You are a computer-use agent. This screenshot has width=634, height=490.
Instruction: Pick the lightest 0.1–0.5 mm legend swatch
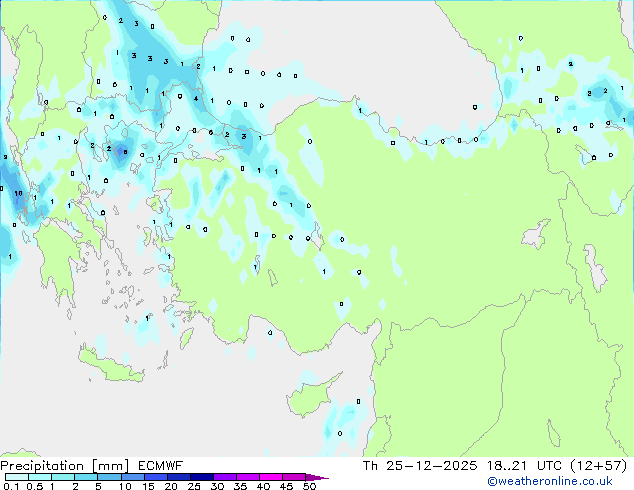(x=17, y=477)
